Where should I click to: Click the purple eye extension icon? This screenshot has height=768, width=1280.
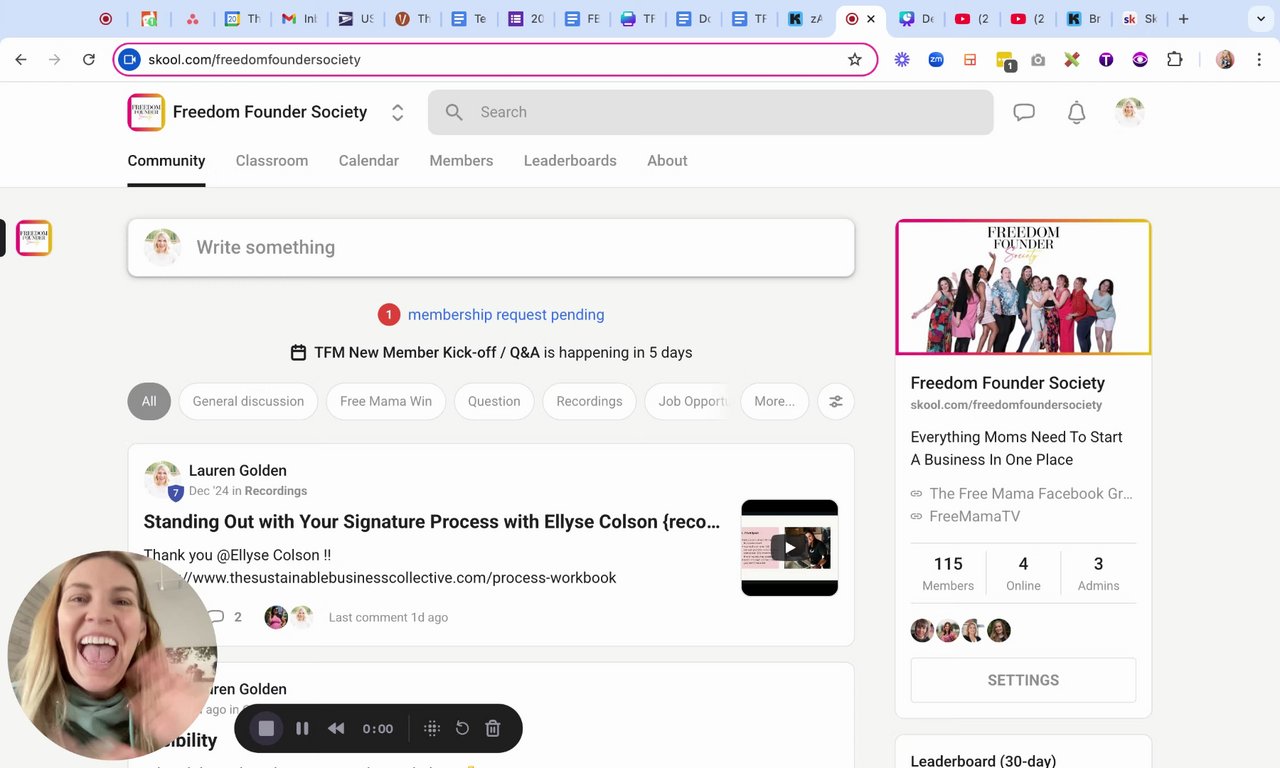click(1141, 60)
